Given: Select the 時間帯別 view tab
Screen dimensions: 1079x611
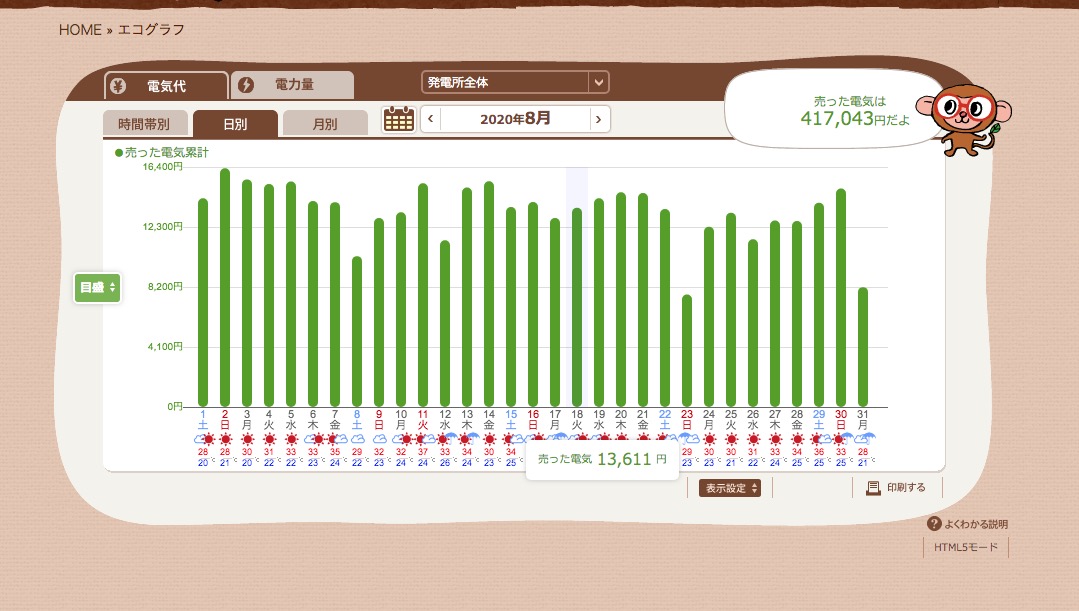Looking at the screenshot, I should tap(145, 124).
